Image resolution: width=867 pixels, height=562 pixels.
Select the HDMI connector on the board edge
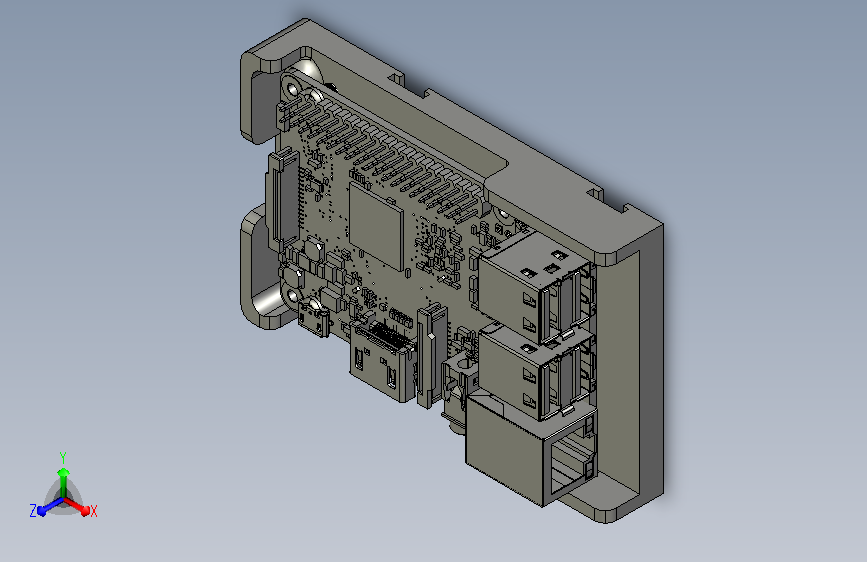[383, 362]
